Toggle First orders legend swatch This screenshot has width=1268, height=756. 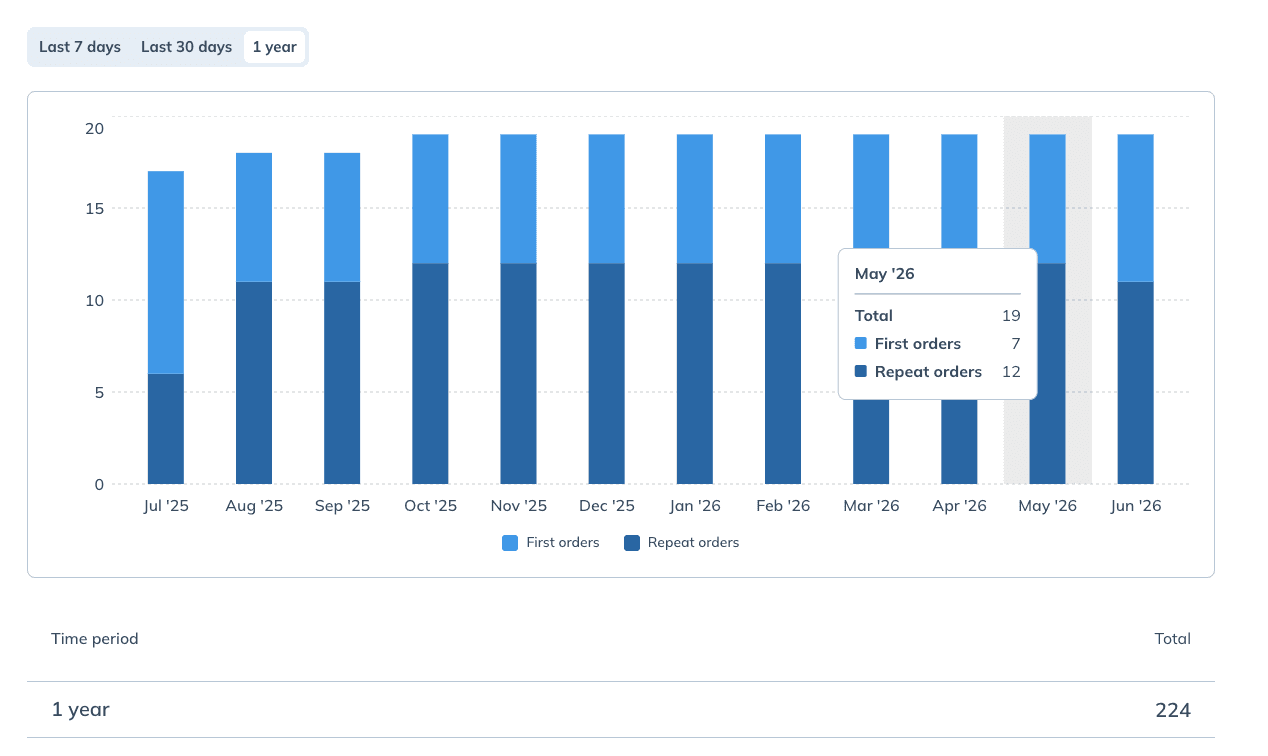click(x=510, y=543)
